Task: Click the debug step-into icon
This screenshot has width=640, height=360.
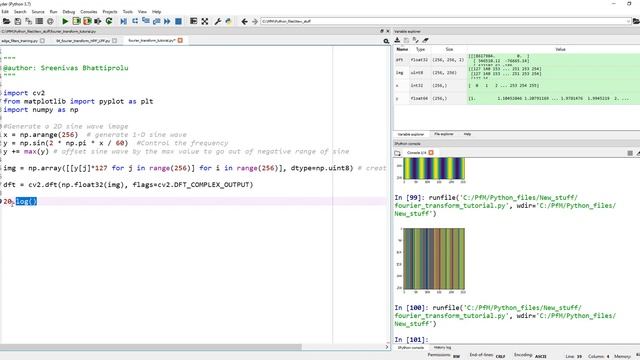Action: (x=146, y=21)
